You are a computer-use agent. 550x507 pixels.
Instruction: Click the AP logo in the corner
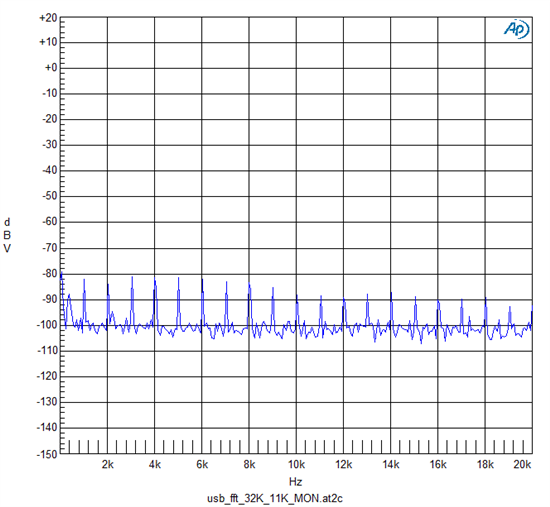coord(516,29)
